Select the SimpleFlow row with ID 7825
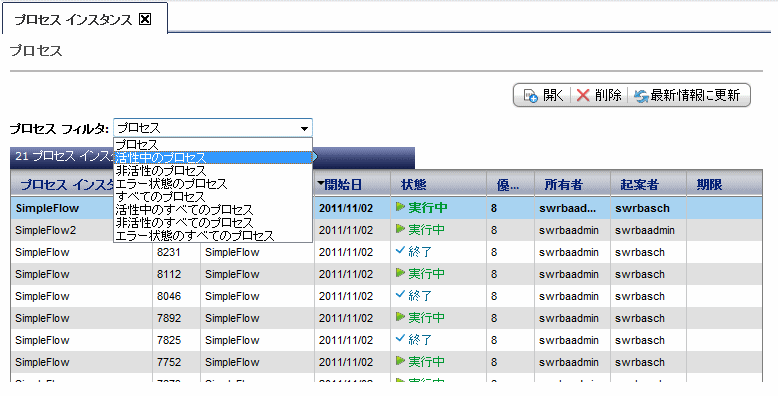778x396 pixels. coord(386,340)
